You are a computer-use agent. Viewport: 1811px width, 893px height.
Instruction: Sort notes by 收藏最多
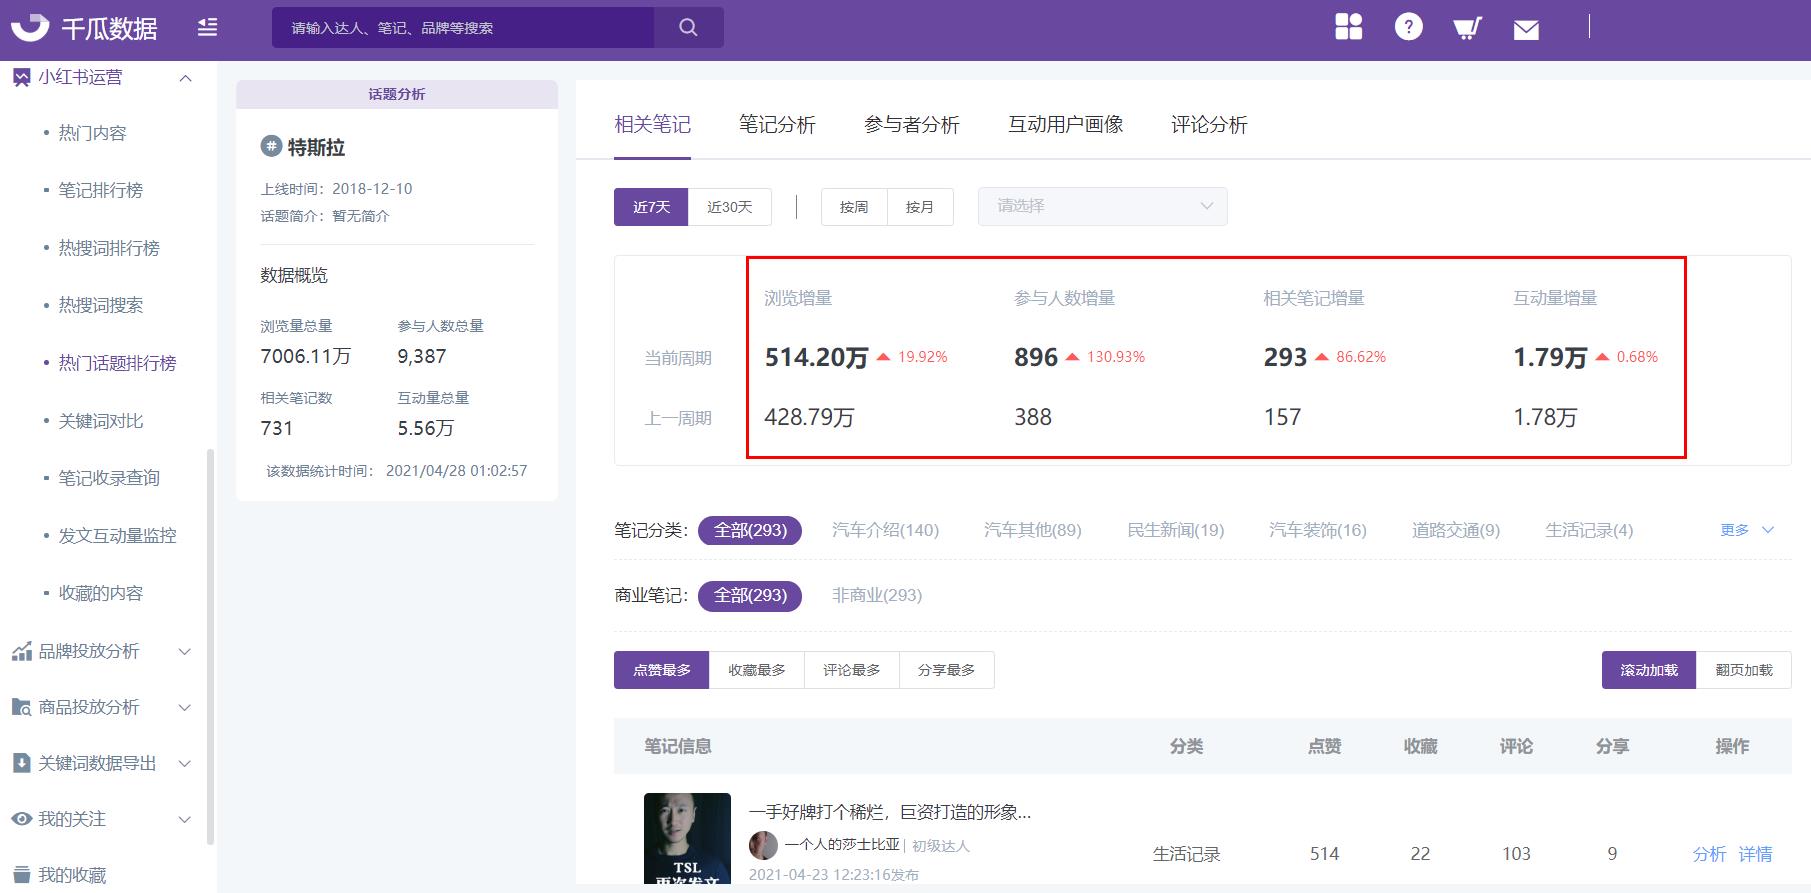tap(757, 670)
